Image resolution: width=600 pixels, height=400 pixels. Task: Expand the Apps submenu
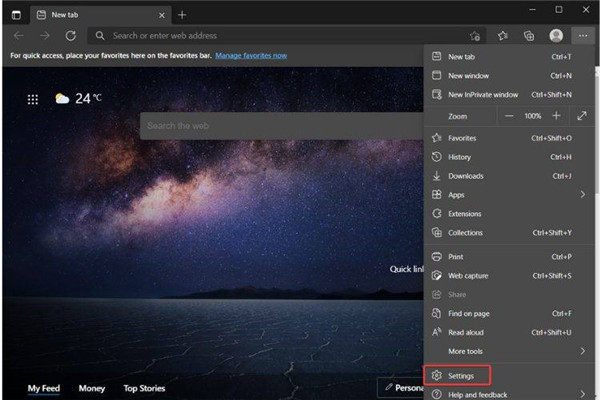(583, 195)
